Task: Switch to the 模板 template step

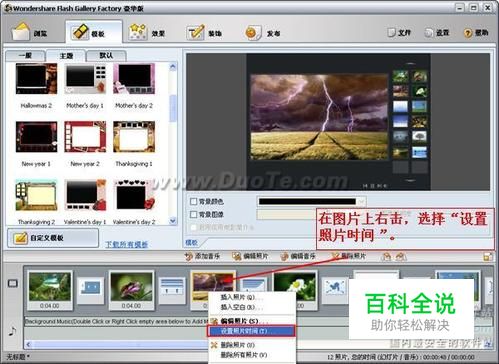Action: tap(94, 33)
